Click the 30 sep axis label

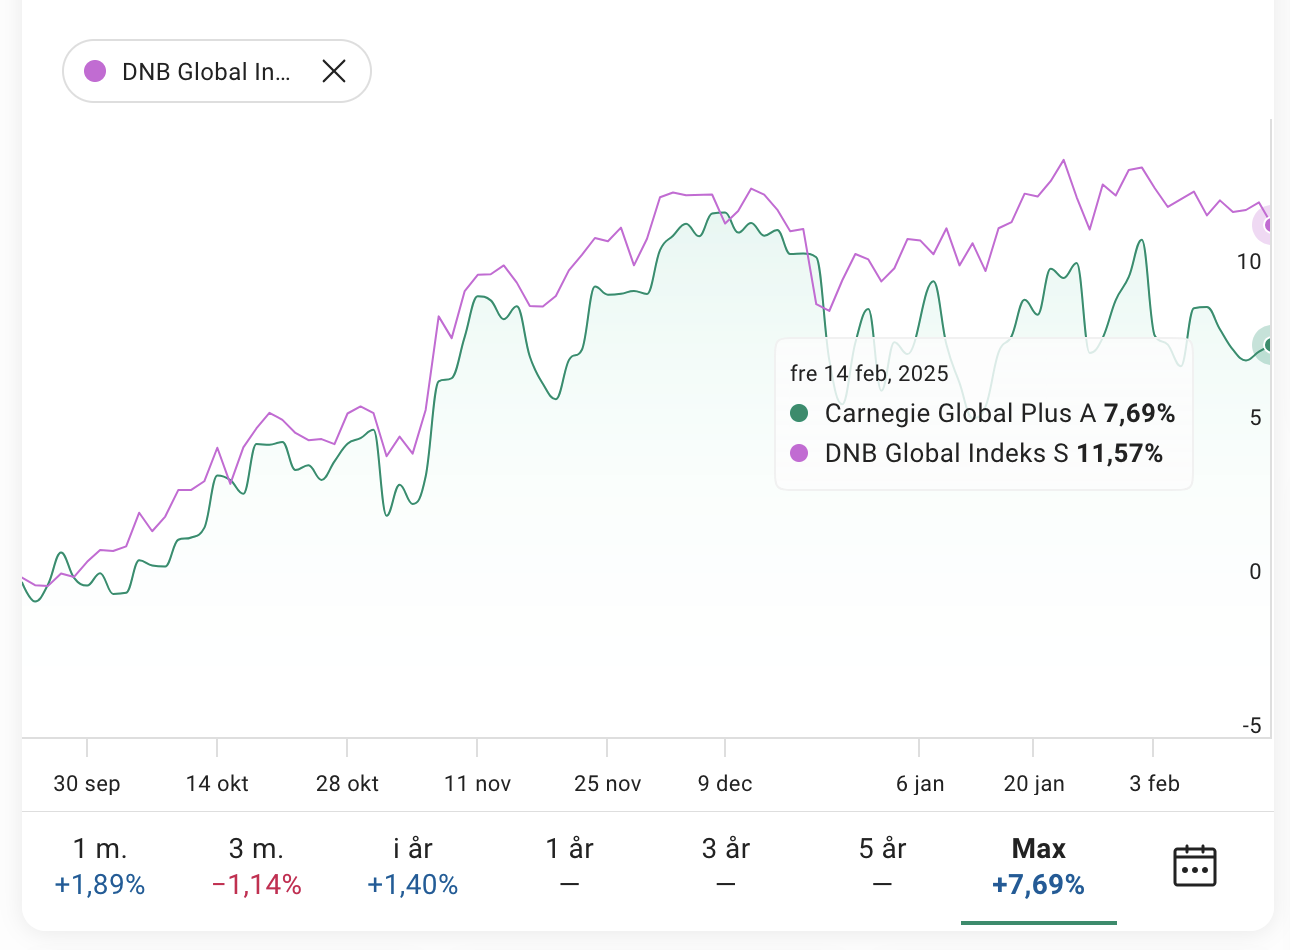(87, 784)
